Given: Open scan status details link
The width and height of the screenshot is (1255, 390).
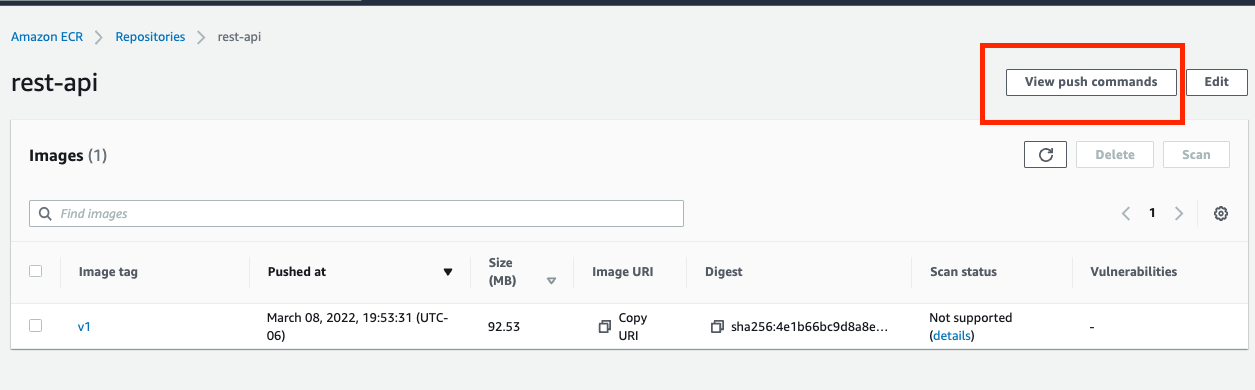Looking at the screenshot, I should tap(951, 335).
